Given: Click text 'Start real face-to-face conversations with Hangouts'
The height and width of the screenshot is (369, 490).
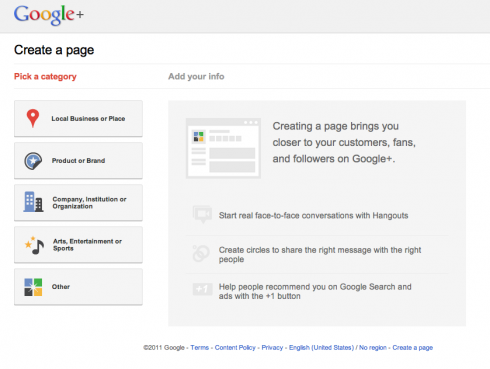Looking at the screenshot, I should (313, 216).
